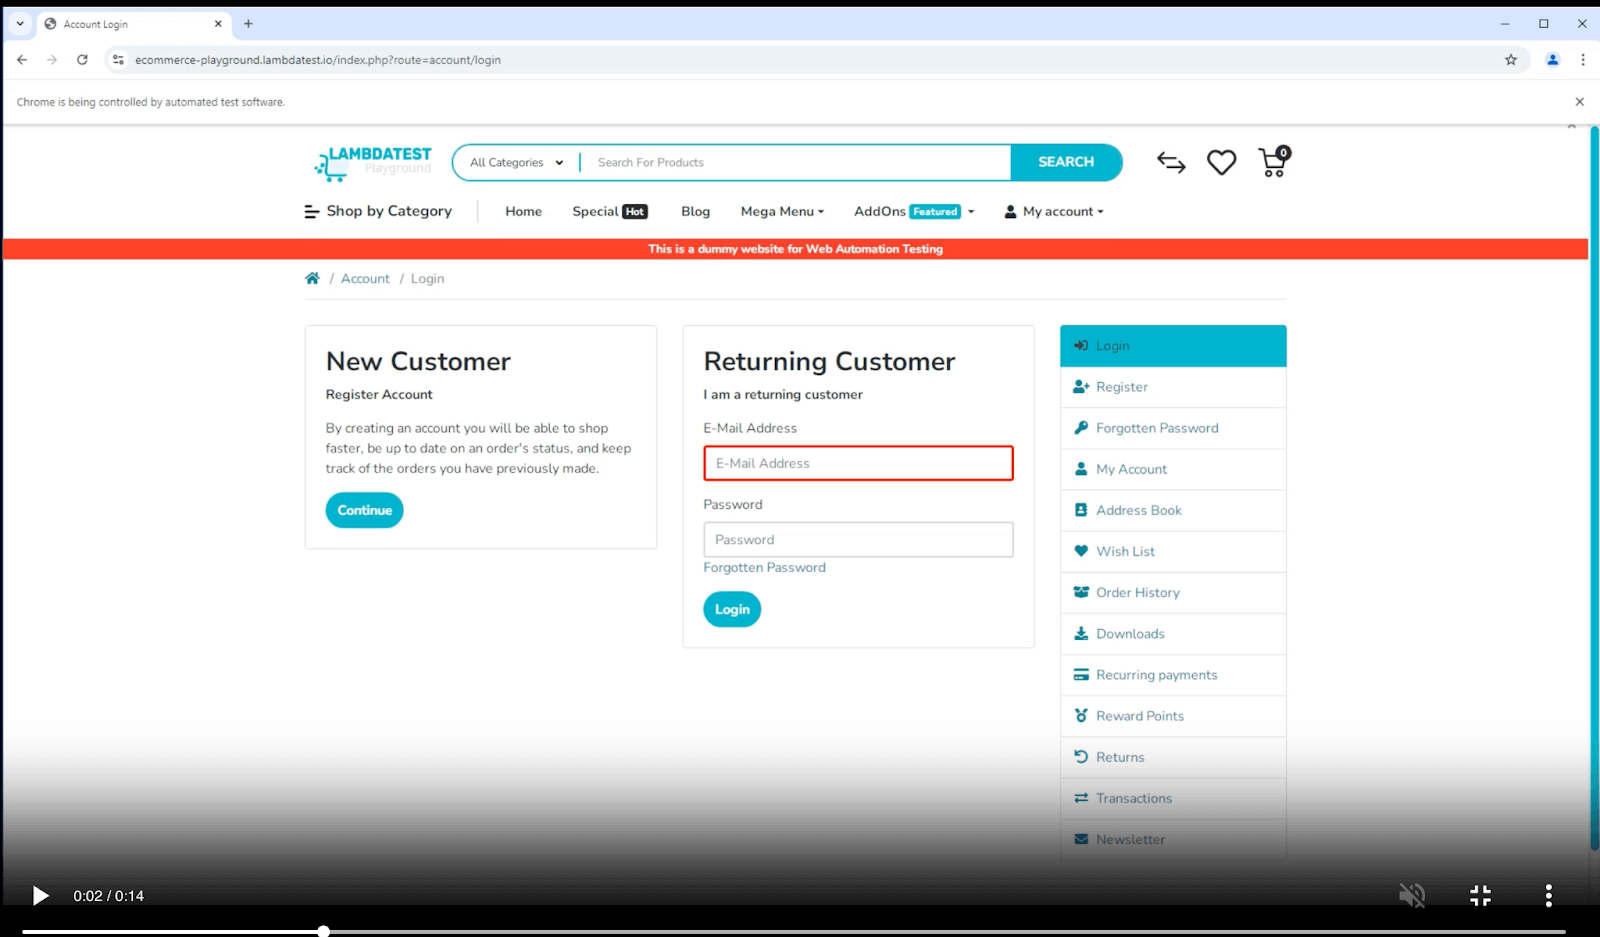1600x937 pixels.
Task: Unmute the video player
Action: pos(1412,895)
